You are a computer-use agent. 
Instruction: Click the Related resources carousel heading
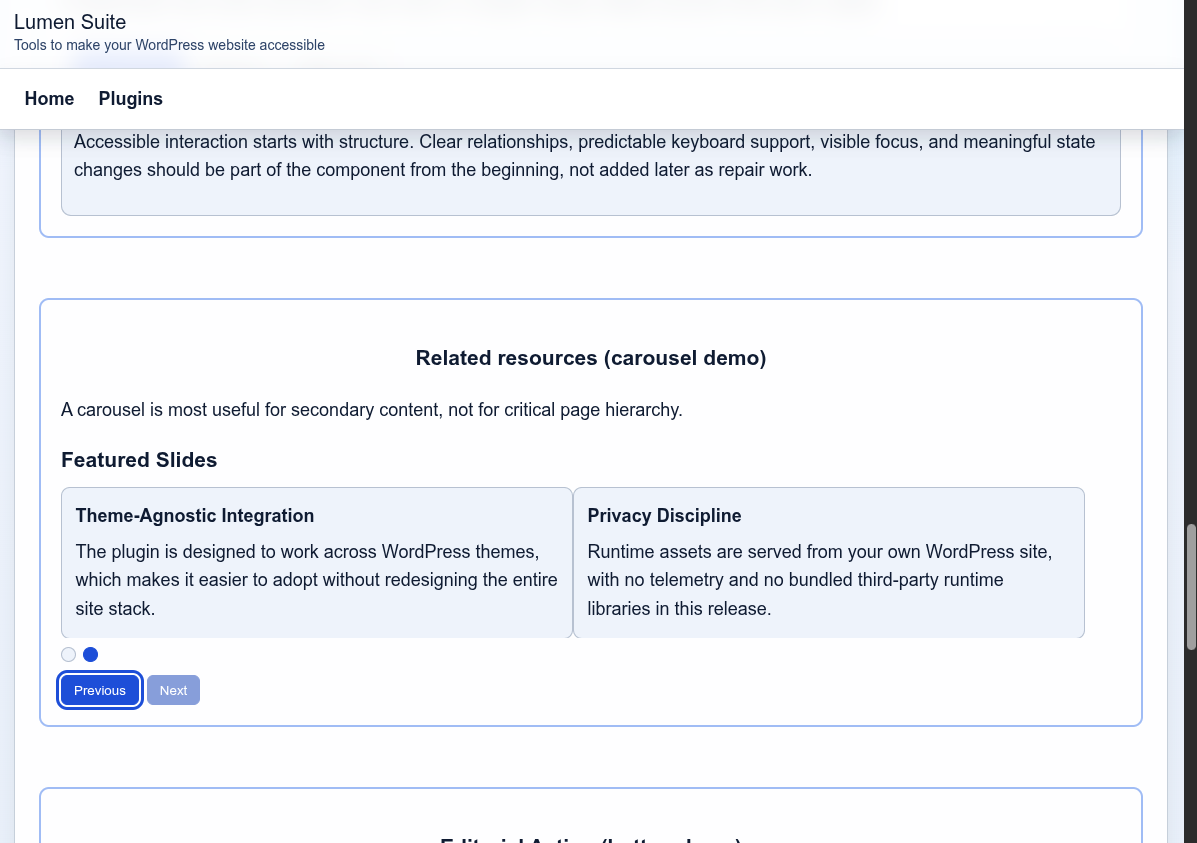[590, 358]
